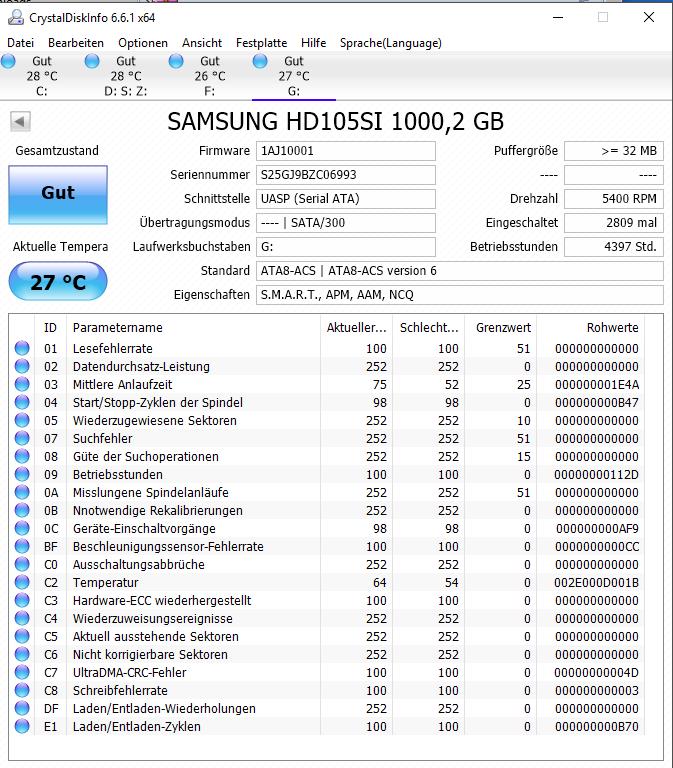This screenshot has width=673, height=768.
Task: Click the Laufwerksbuchstaben field G:
Action: point(346,247)
